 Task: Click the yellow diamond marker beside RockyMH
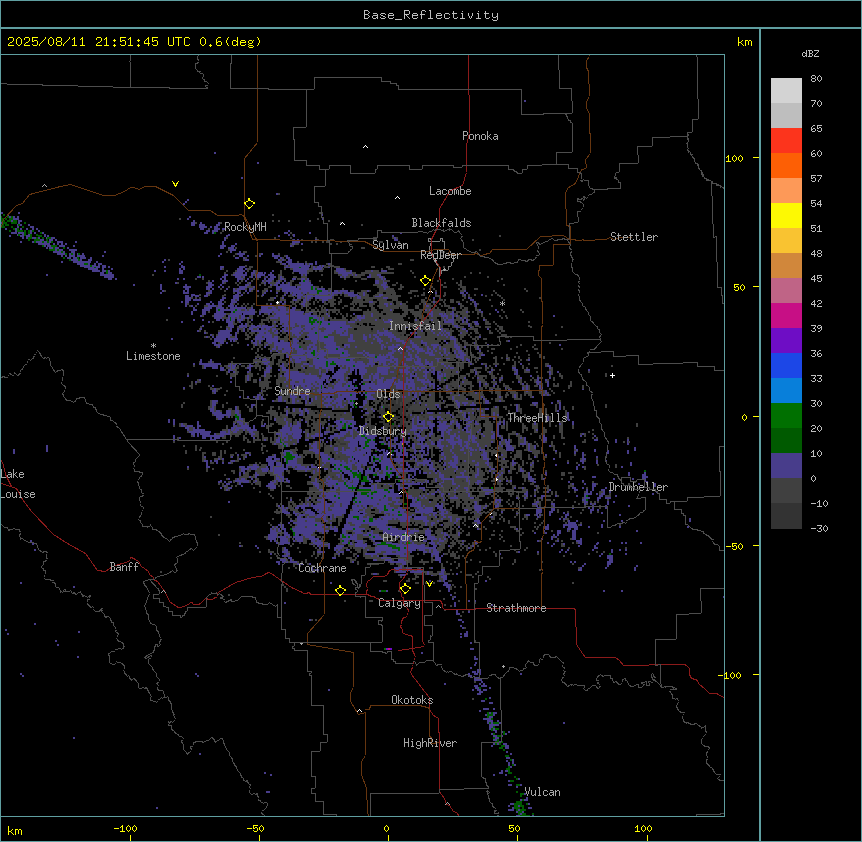click(249, 204)
